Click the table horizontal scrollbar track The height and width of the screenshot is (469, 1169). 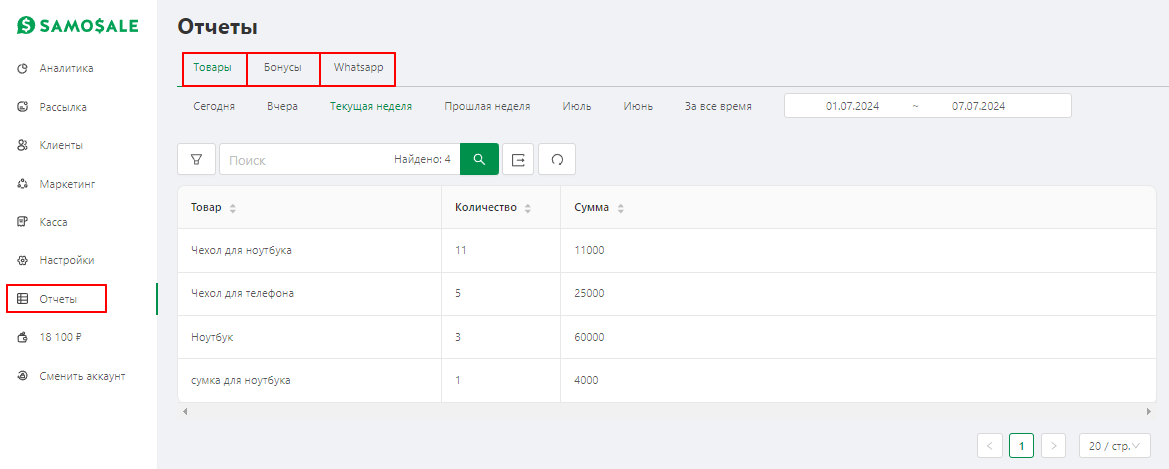(667, 411)
